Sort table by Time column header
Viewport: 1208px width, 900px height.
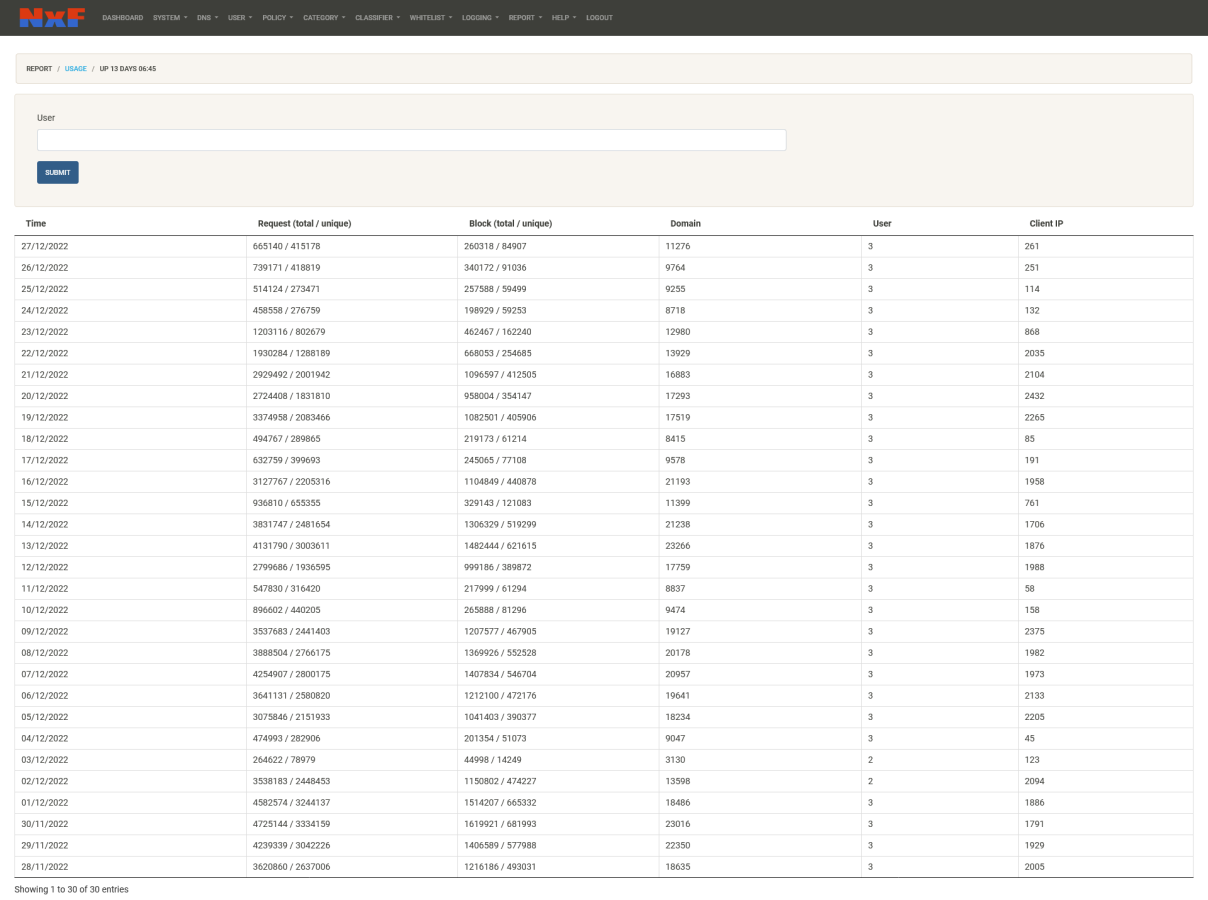click(36, 223)
